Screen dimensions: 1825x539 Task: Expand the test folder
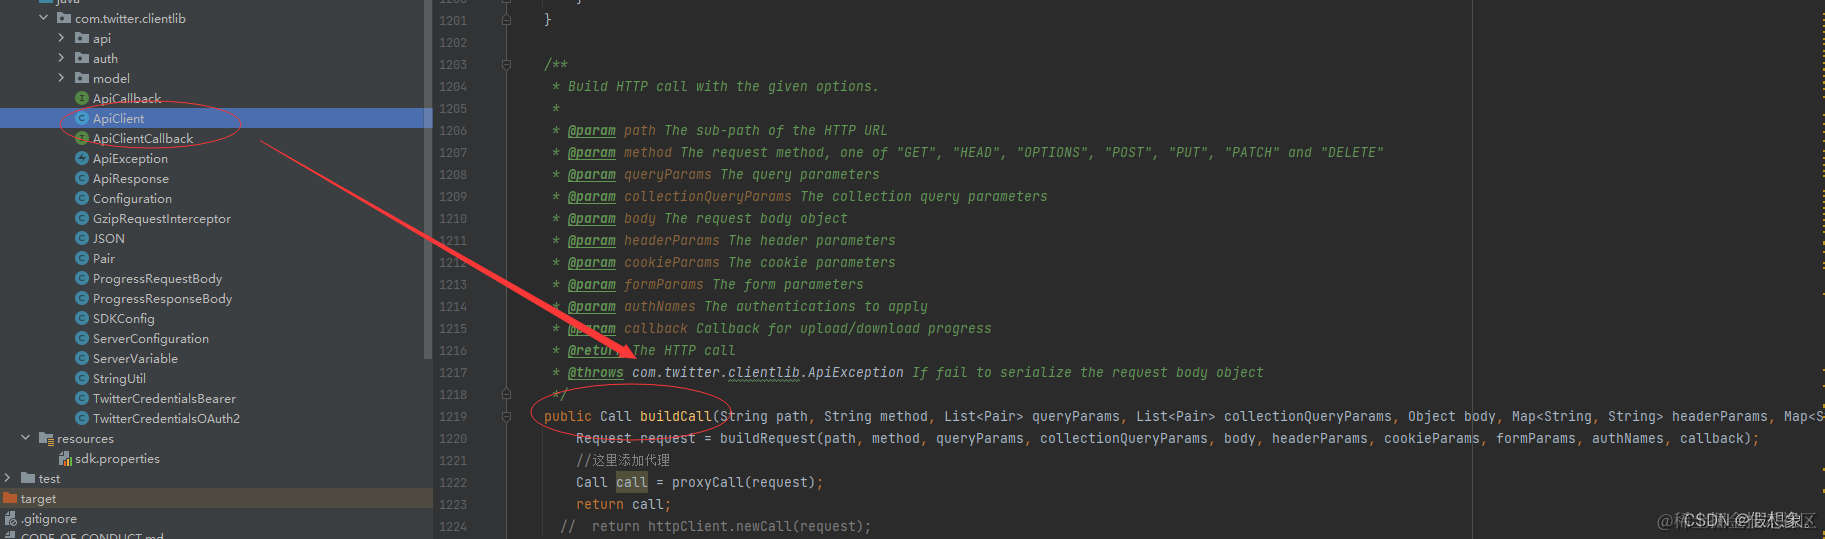tap(8, 478)
